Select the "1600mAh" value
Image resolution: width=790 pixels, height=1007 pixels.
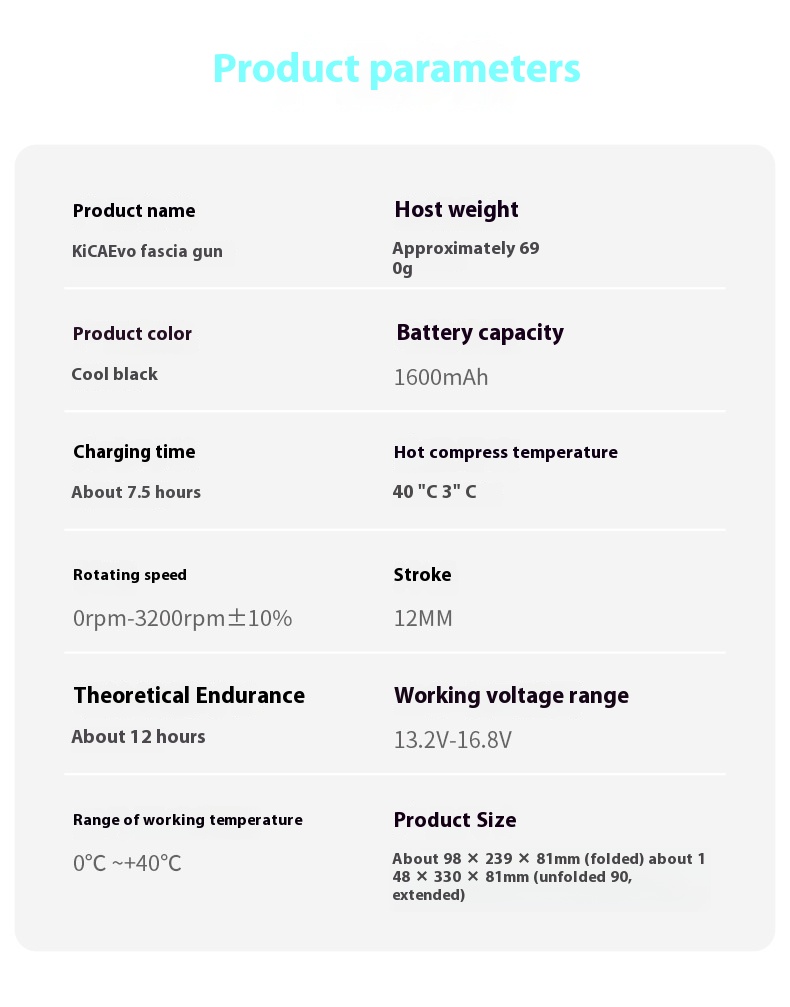coord(441,377)
